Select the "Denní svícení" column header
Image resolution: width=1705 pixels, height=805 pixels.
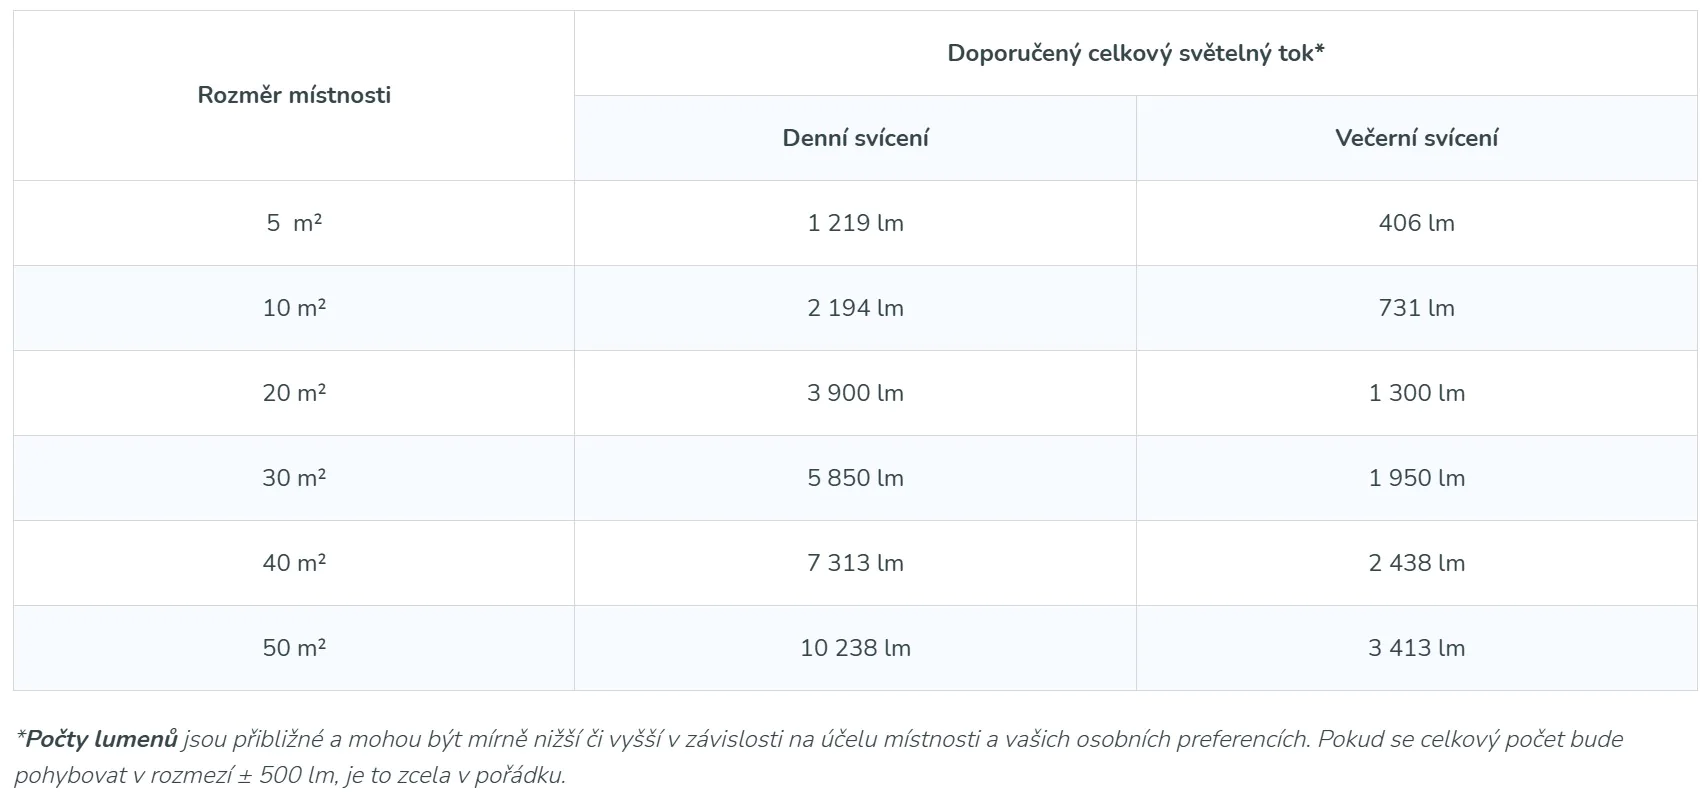(x=855, y=138)
